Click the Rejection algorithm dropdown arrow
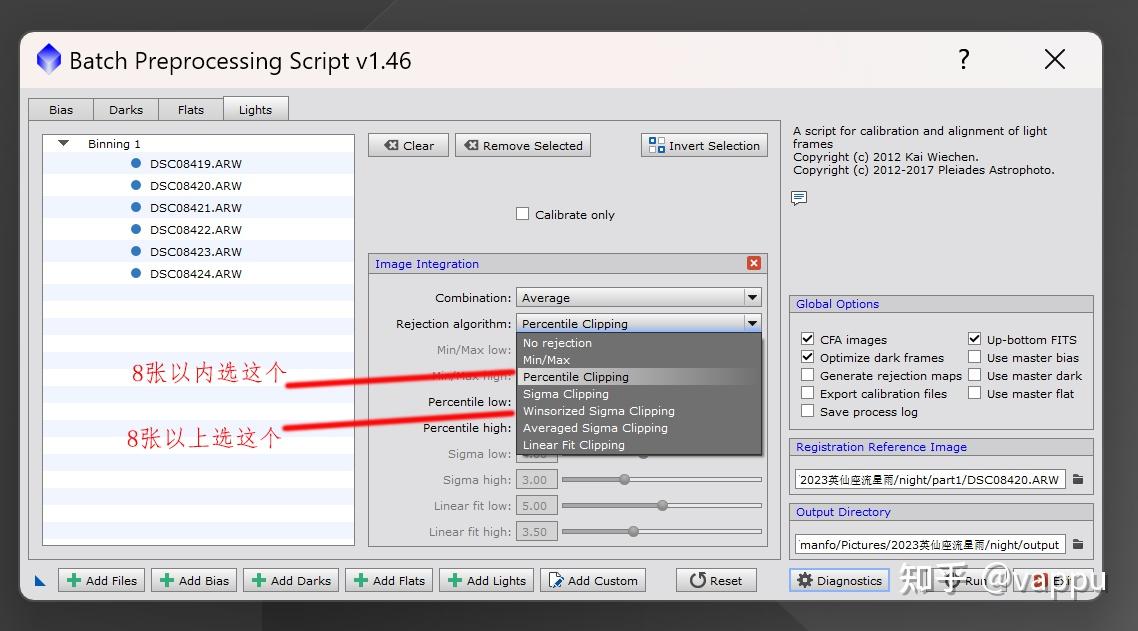 point(753,323)
